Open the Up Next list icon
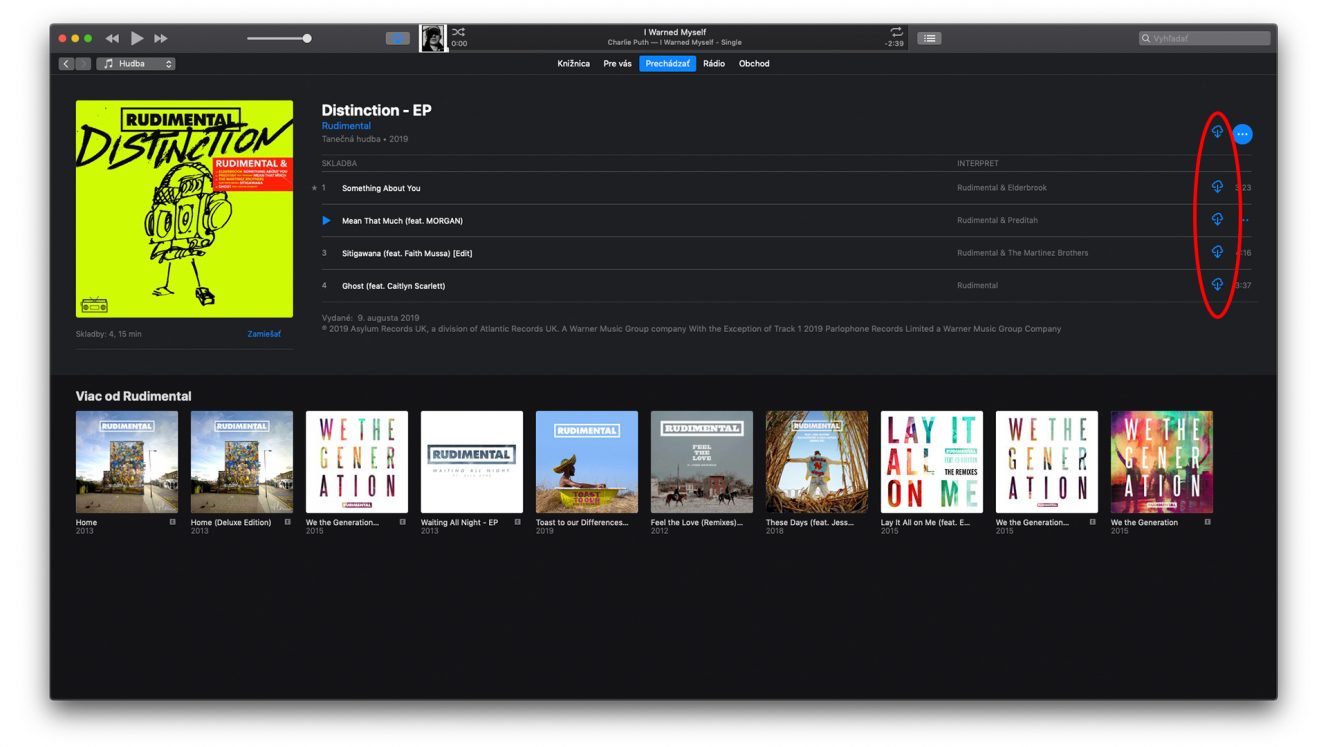The image size is (1328, 747). (930, 38)
